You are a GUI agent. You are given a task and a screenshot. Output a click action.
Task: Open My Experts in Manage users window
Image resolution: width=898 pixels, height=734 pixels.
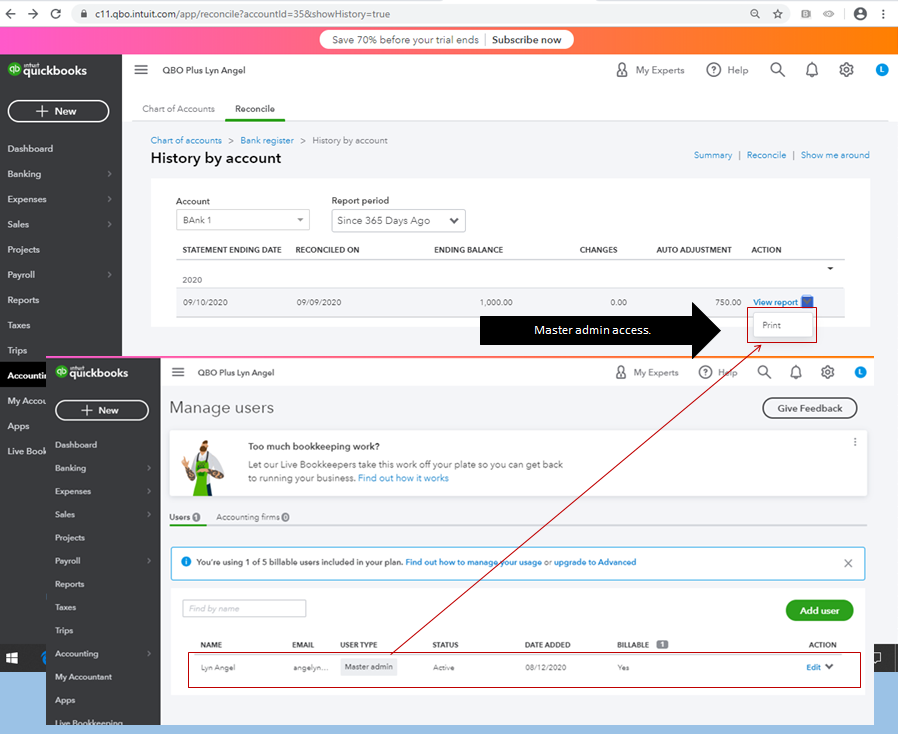click(647, 372)
